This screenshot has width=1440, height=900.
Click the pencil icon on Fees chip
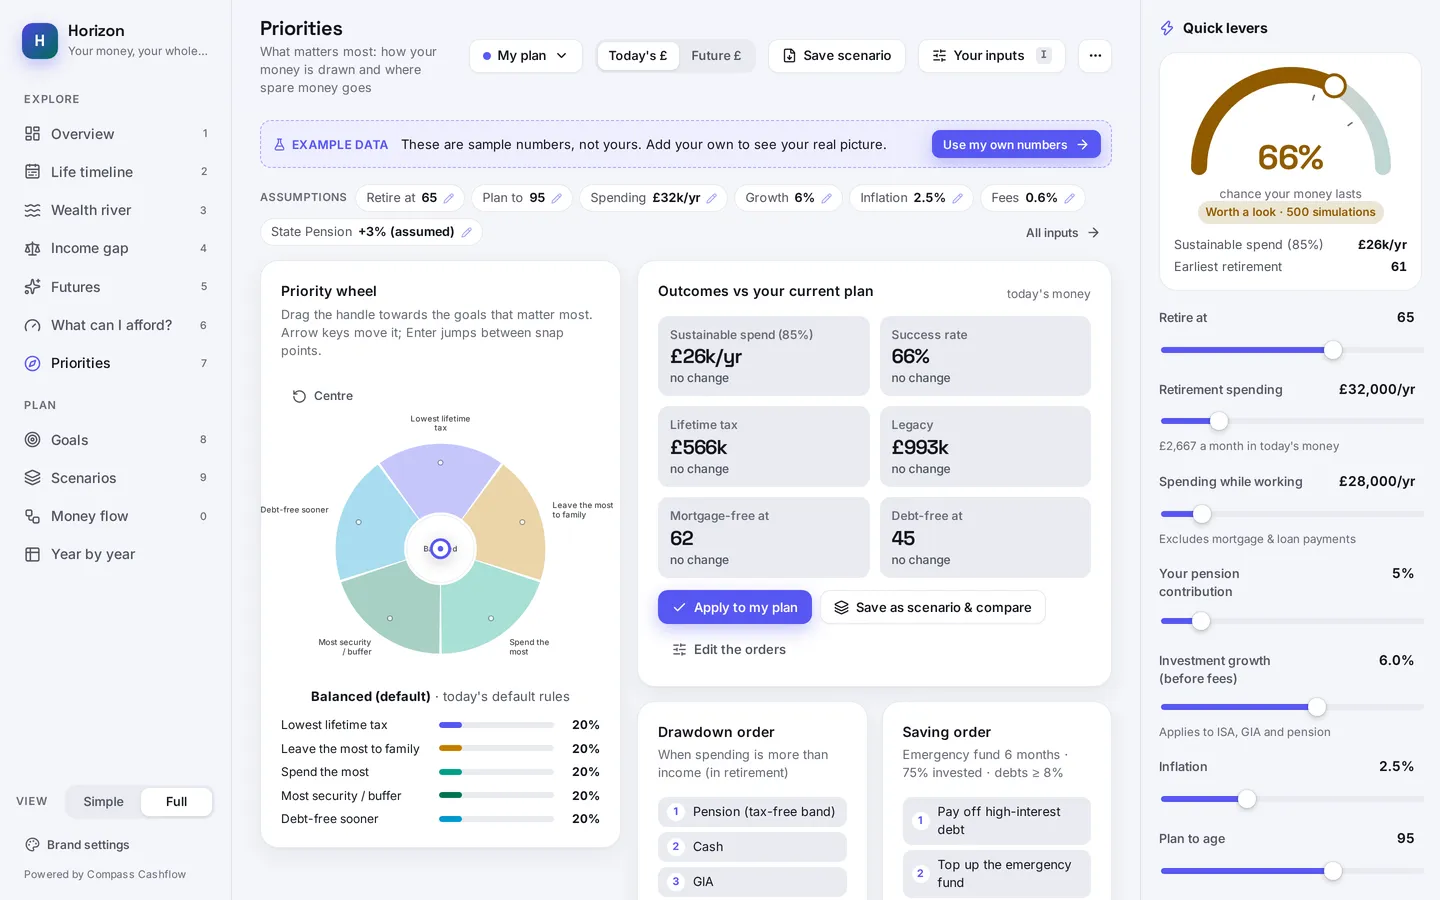click(x=1070, y=198)
